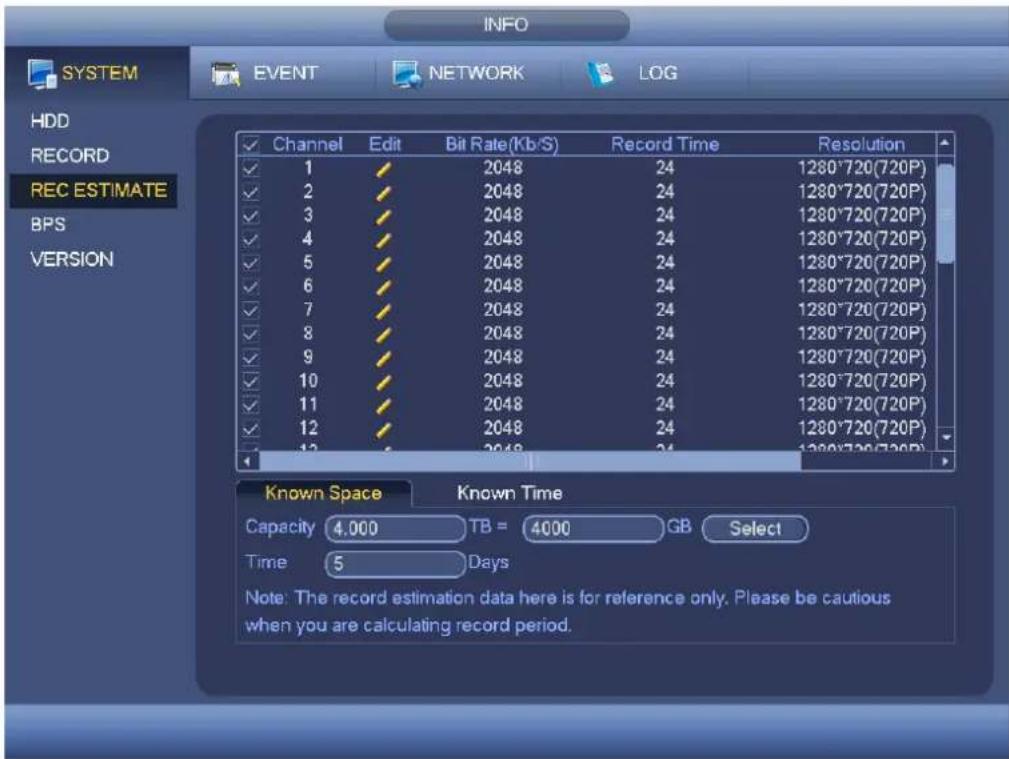Open the LOG tab label

(x=658, y=73)
